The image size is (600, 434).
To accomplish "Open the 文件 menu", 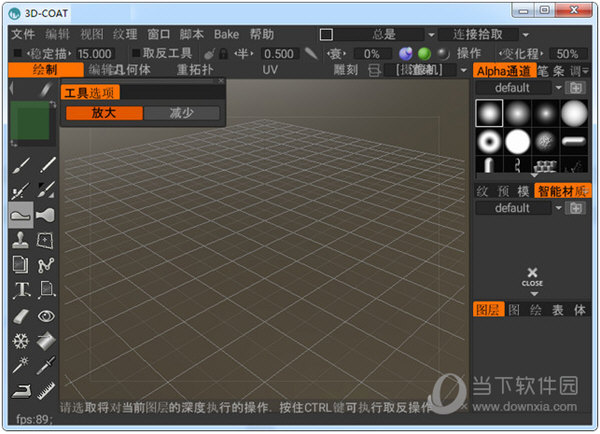I will [x=22, y=34].
